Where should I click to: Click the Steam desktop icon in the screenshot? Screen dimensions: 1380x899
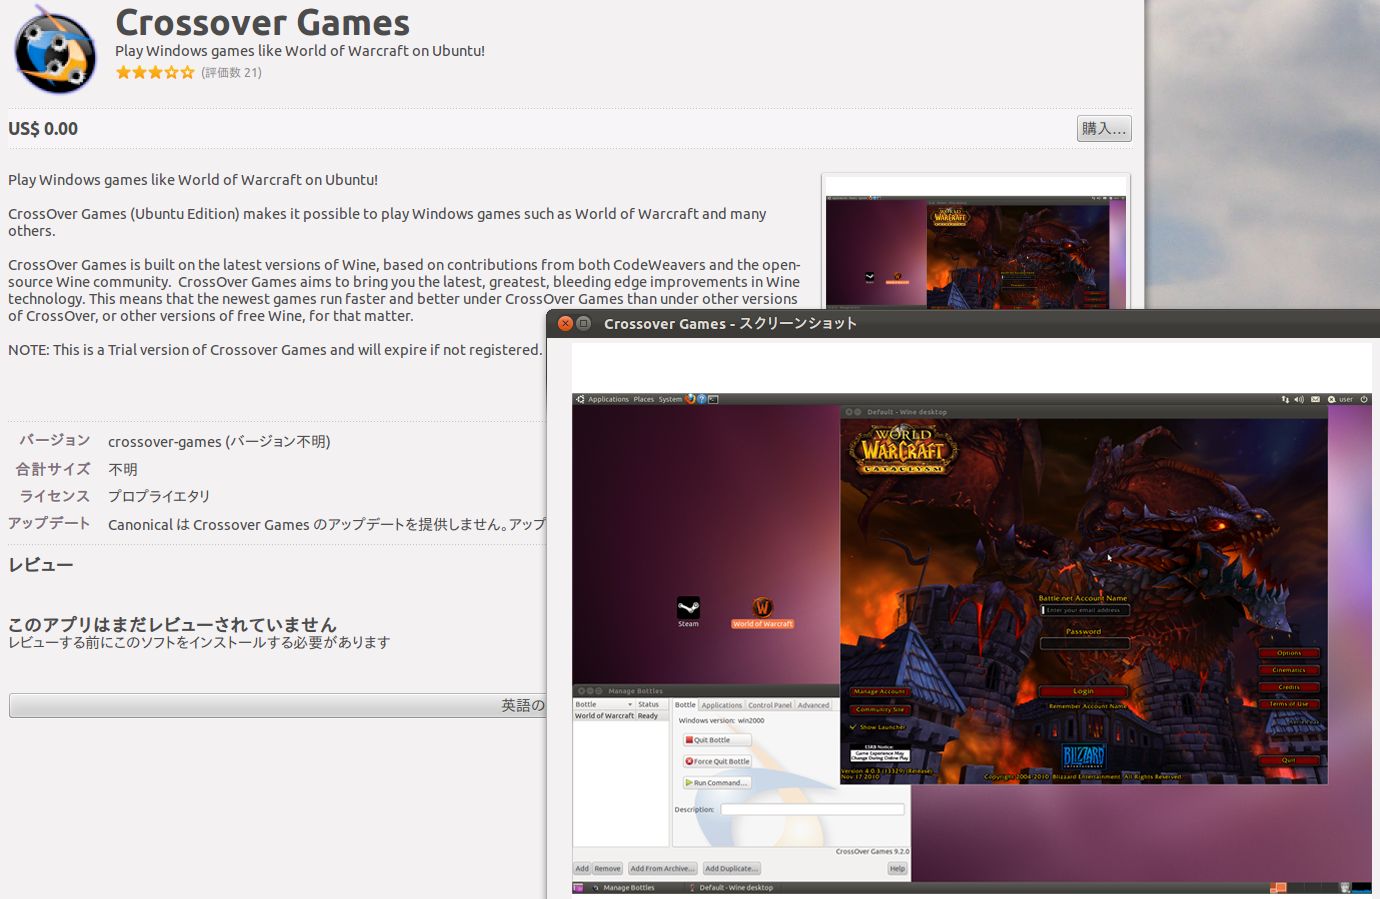[x=688, y=611]
